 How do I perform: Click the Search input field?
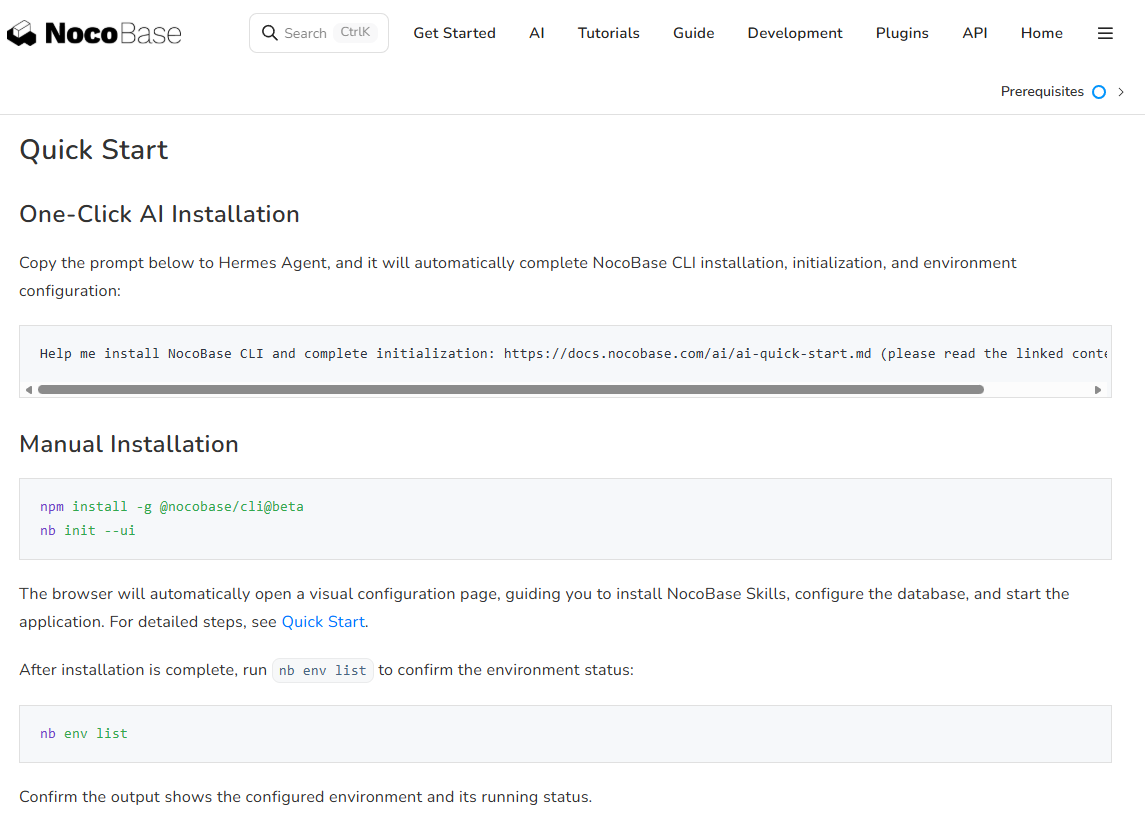(x=319, y=33)
